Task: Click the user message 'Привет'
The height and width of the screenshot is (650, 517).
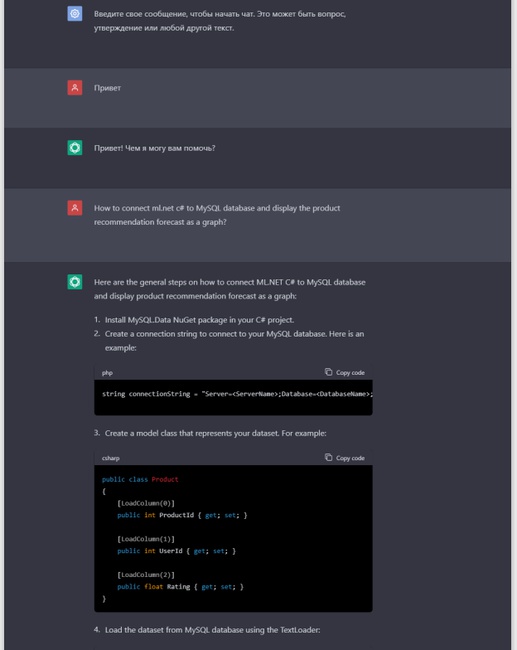Action: pyautogui.click(x=107, y=88)
